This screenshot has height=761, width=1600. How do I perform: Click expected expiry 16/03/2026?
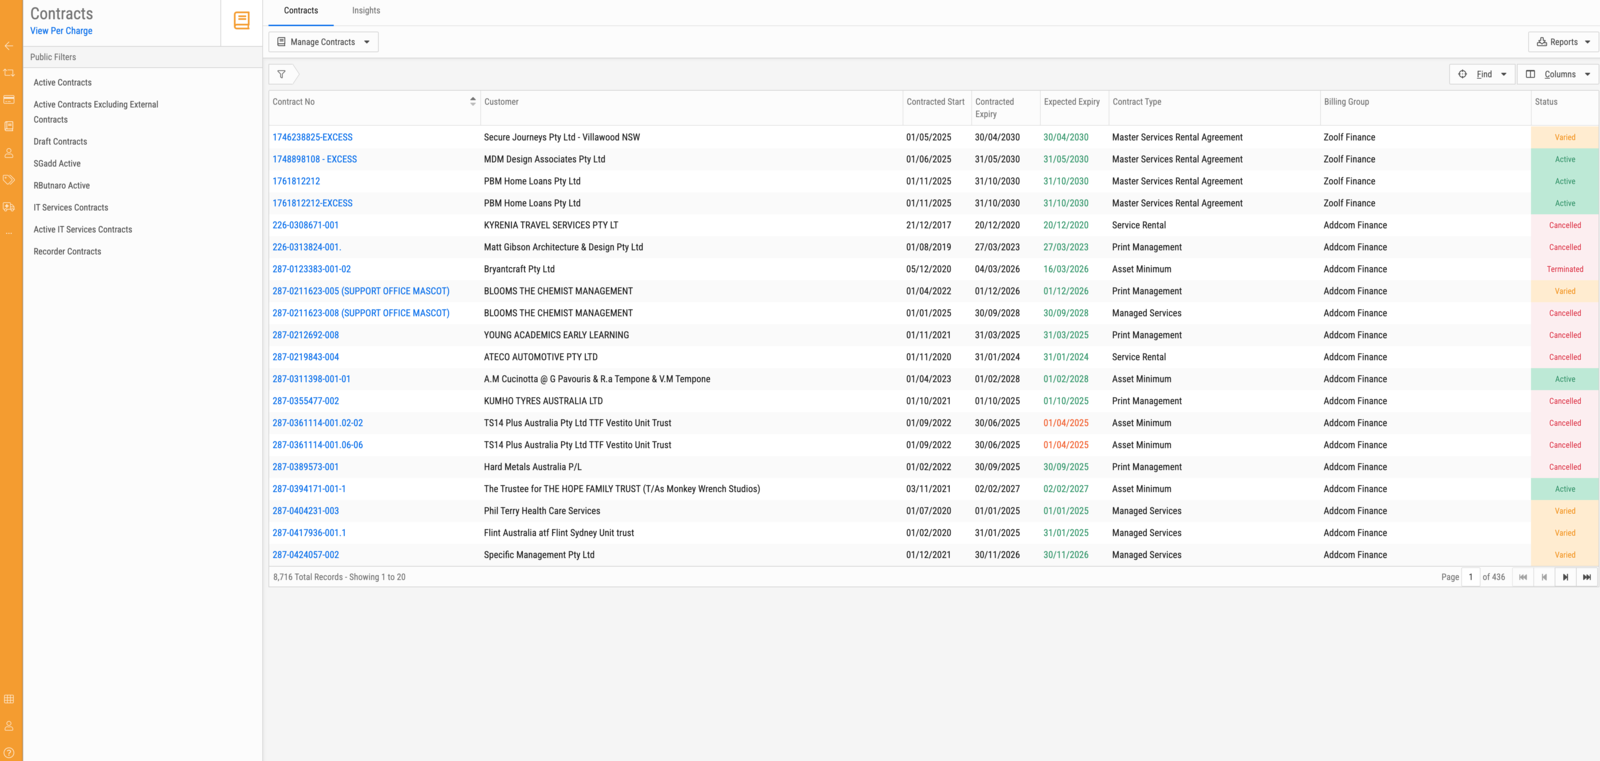(1066, 269)
